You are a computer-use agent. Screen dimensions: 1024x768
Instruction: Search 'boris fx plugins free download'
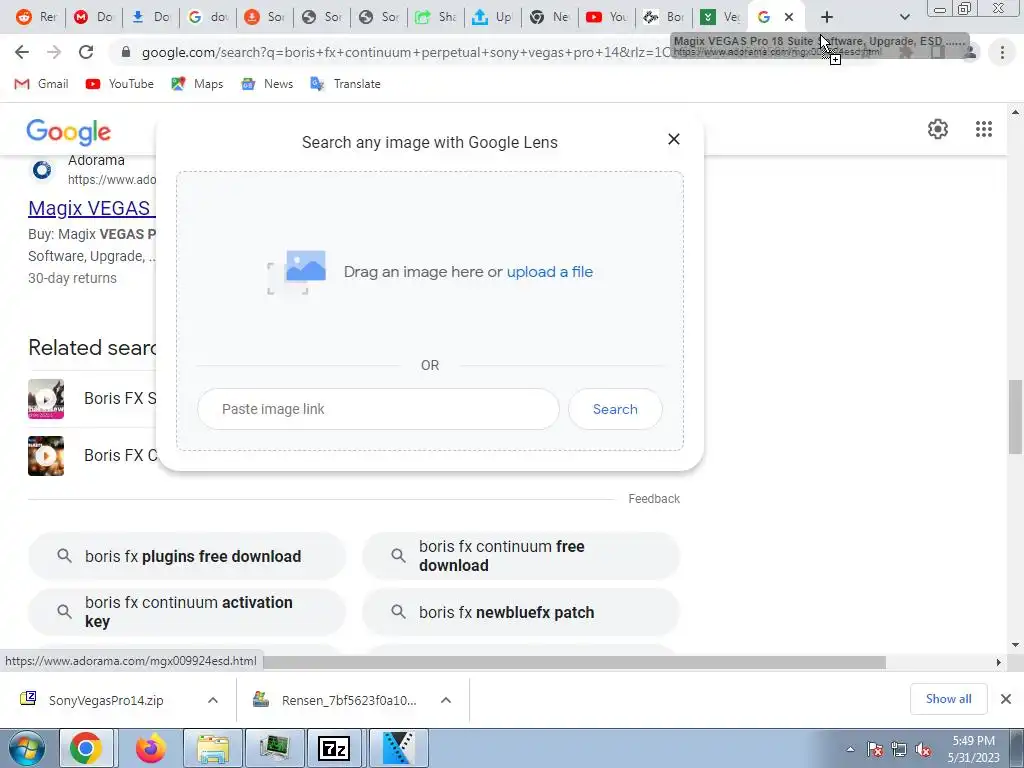click(x=187, y=556)
